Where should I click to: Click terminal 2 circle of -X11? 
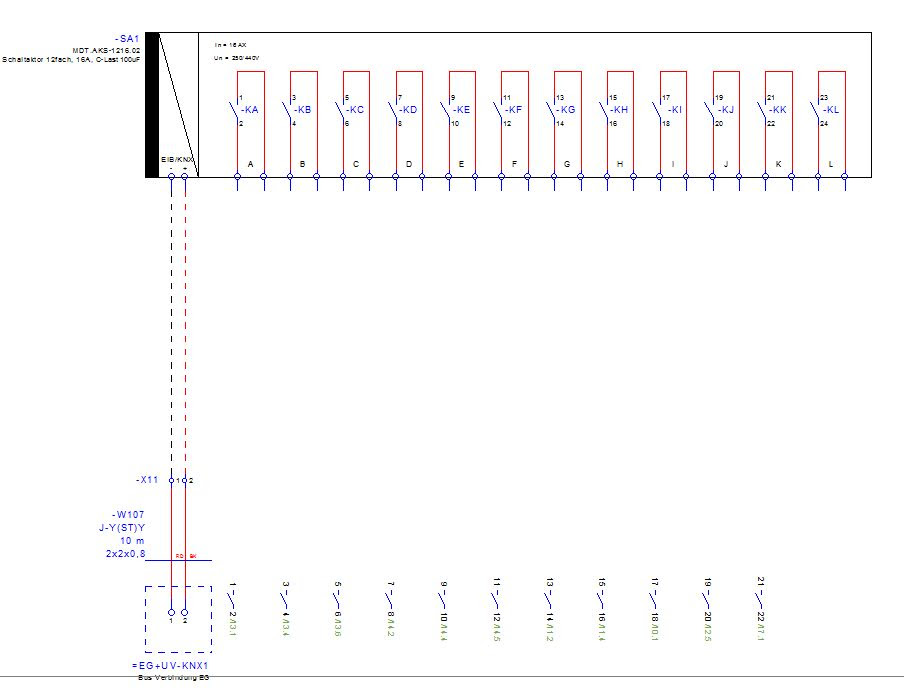[x=184, y=480]
